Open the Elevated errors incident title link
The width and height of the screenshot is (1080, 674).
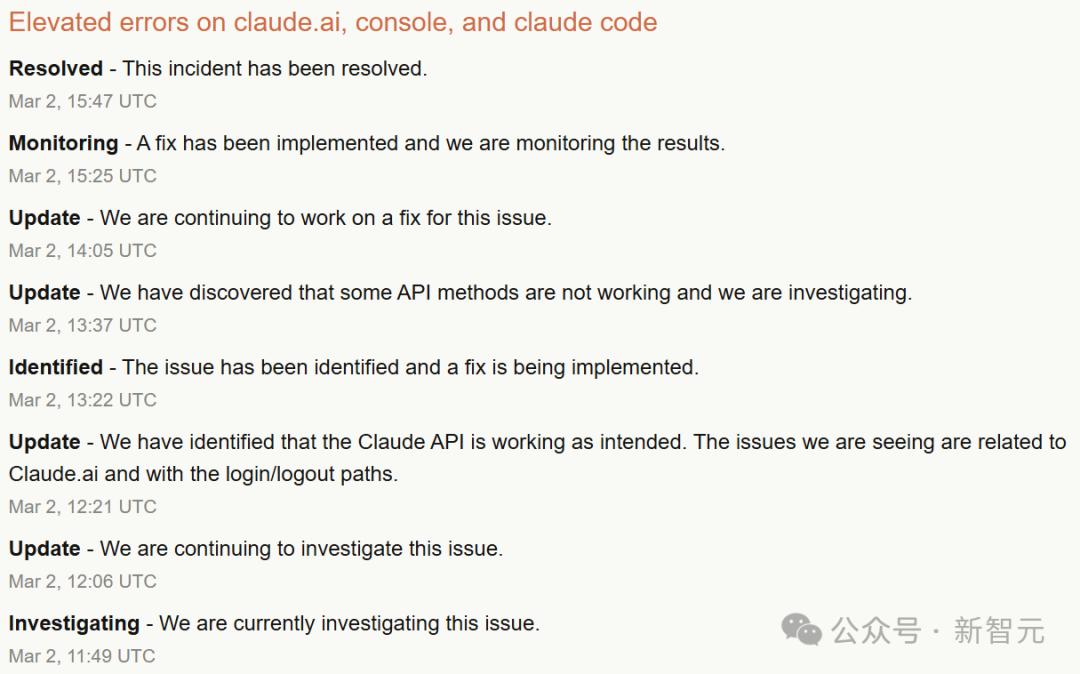point(333,23)
